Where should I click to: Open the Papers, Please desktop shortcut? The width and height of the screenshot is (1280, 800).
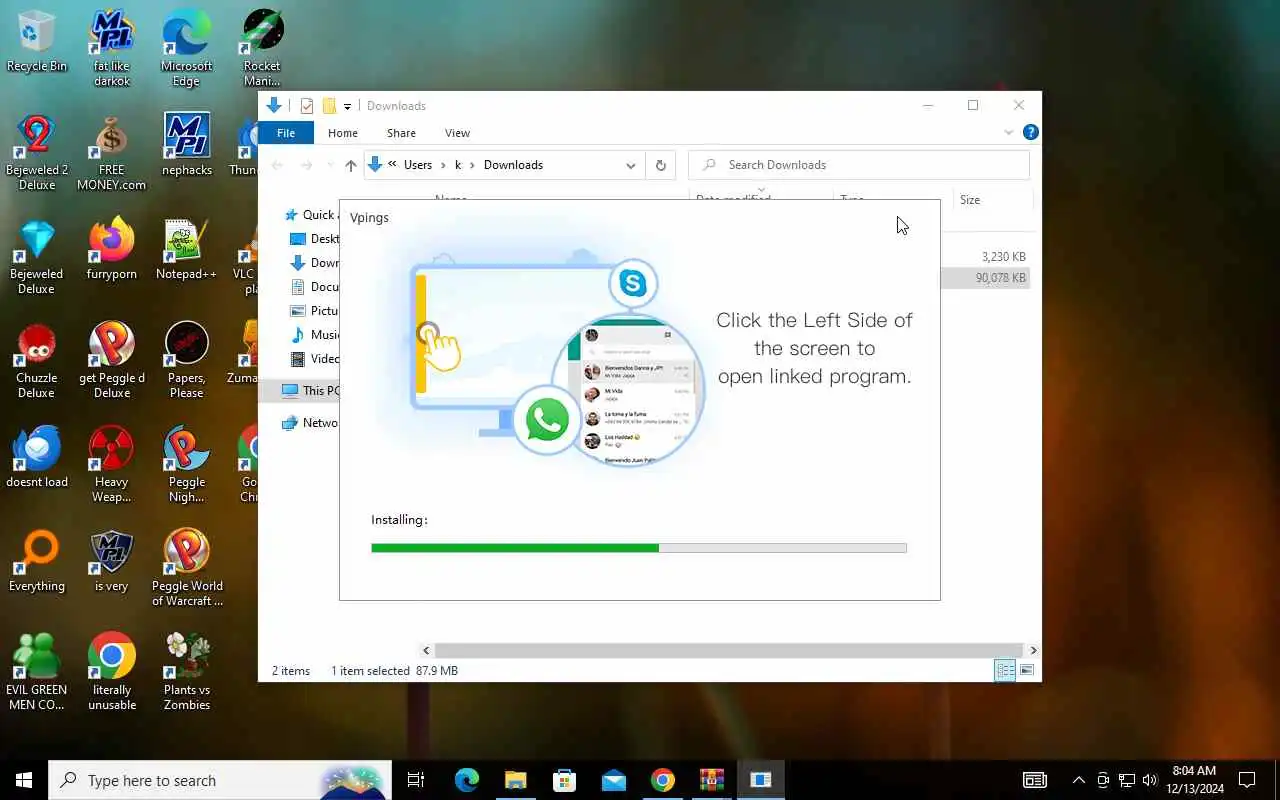(x=186, y=360)
